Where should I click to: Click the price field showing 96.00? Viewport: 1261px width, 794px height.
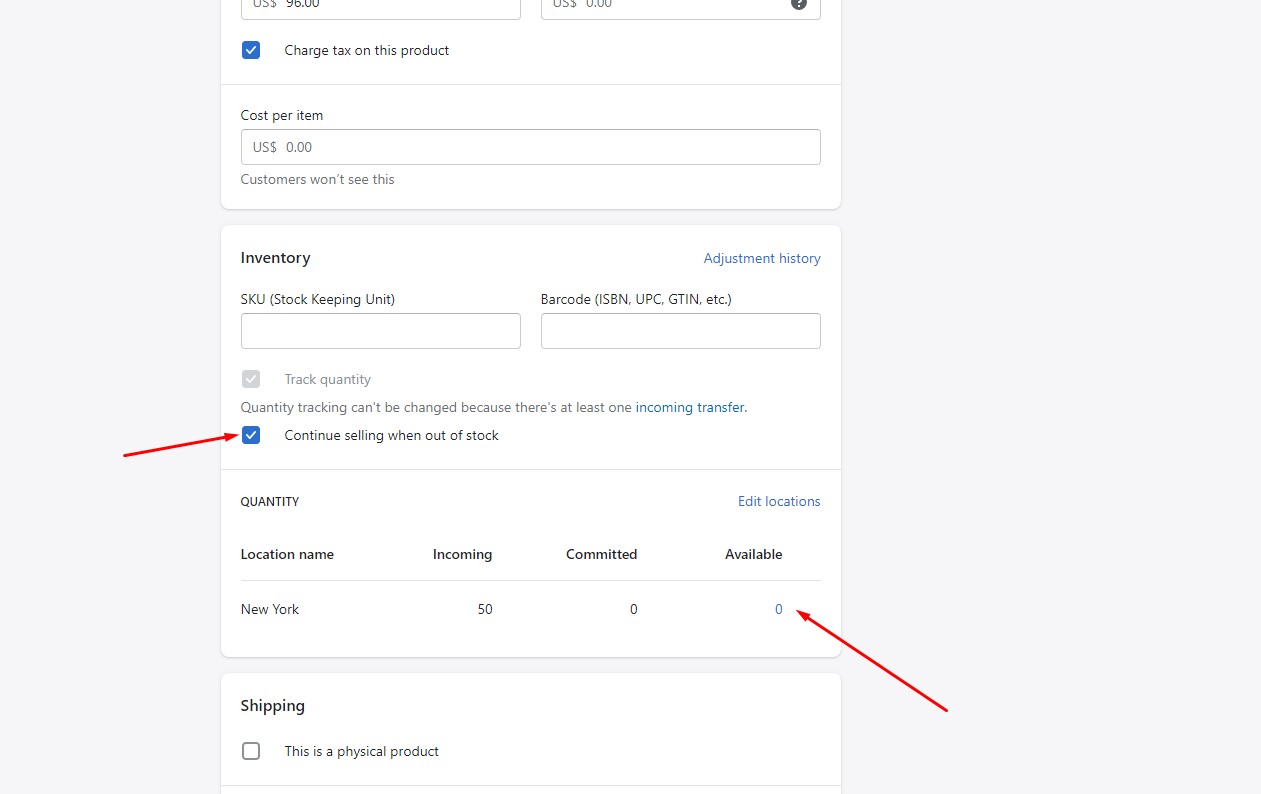(x=381, y=8)
